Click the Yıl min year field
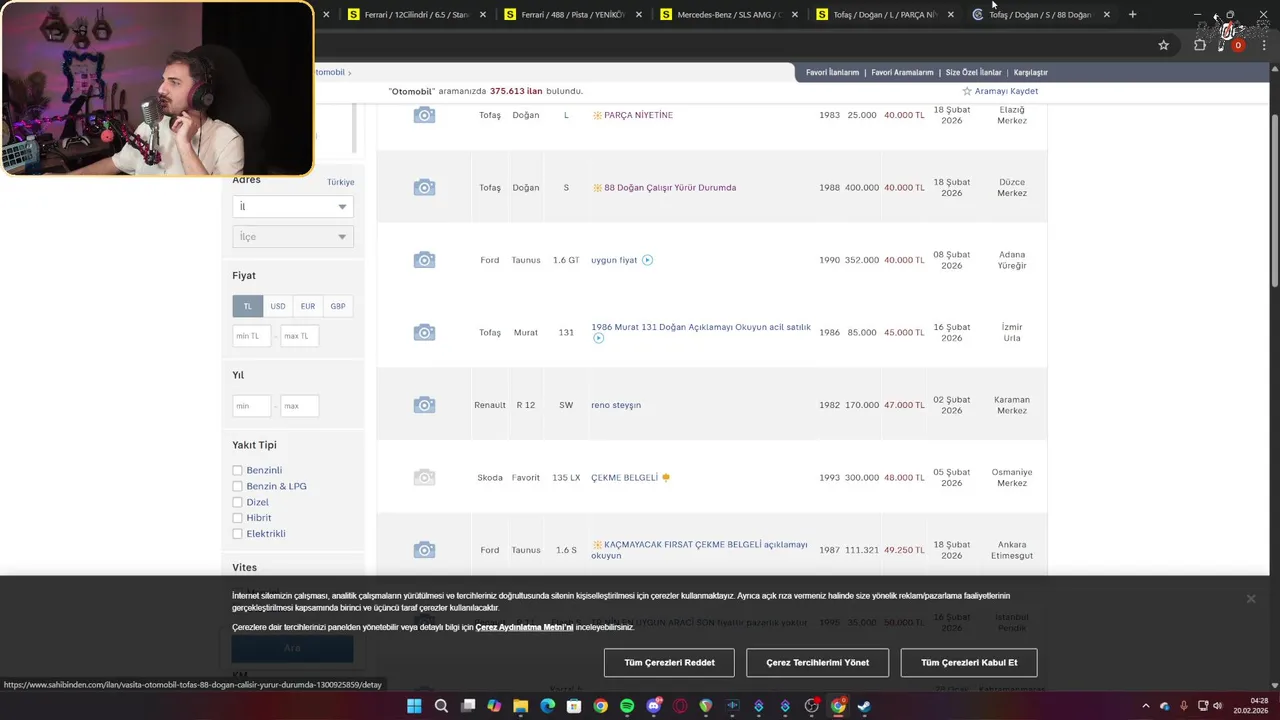The width and height of the screenshot is (1280, 720). tap(252, 406)
